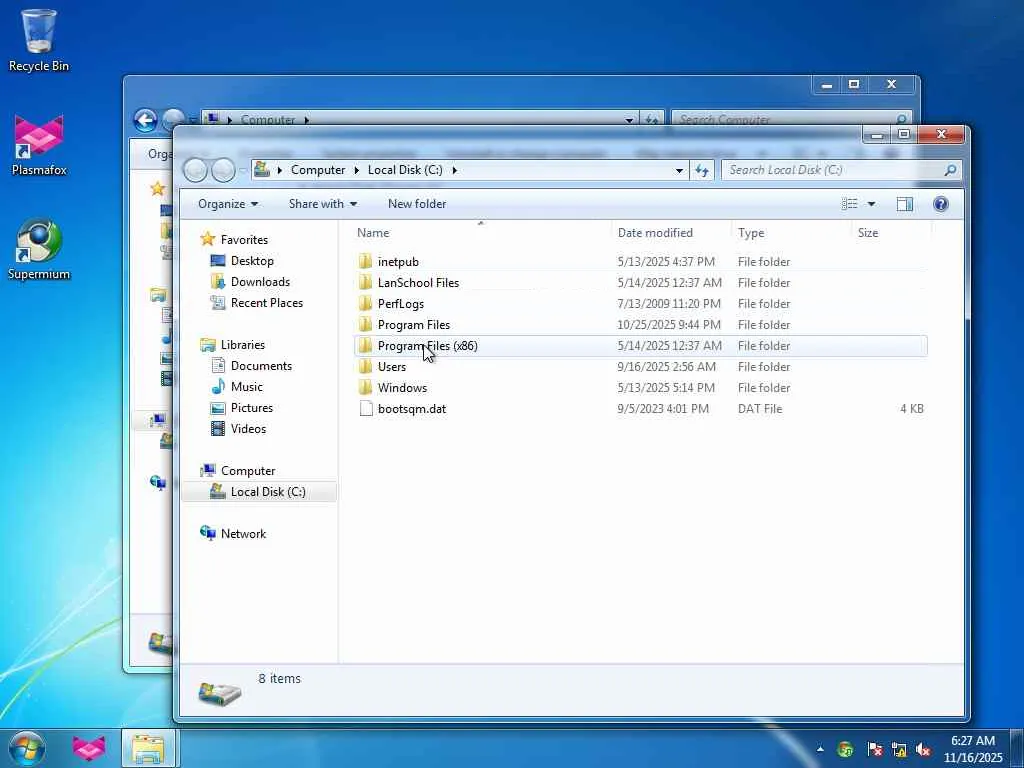Click the DAT File type cell
The height and width of the screenshot is (768, 1024).
point(760,409)
